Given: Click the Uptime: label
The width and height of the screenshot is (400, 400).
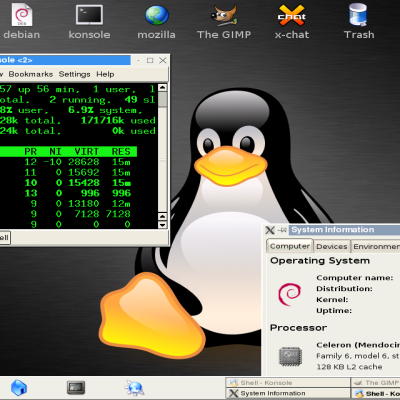Looking at the screenshot, I should click(x=334, y=311).
